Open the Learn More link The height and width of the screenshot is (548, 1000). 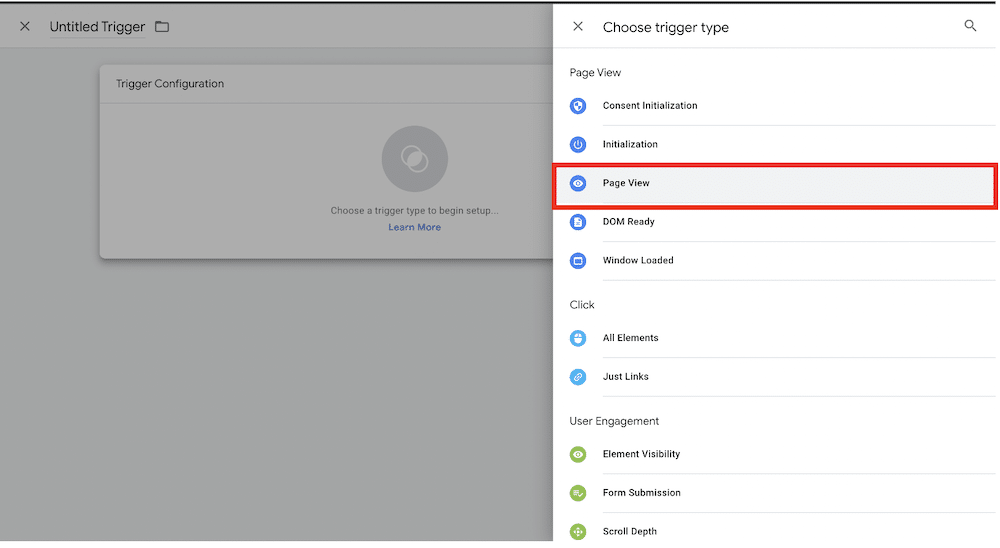(x=415, y=227)
